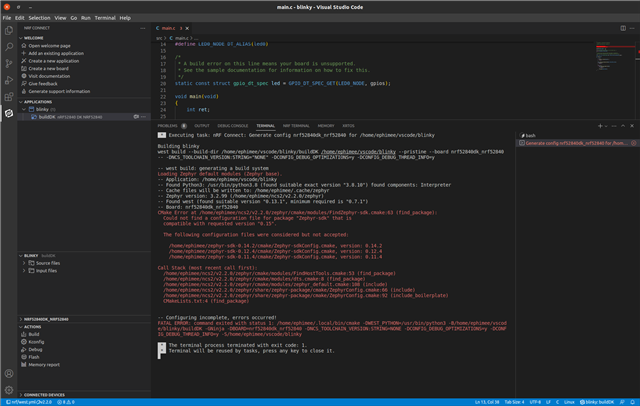This screenshot has height=406, width=640.
Task: Create a new terminal with plus icon
Action: pos(600,126)
